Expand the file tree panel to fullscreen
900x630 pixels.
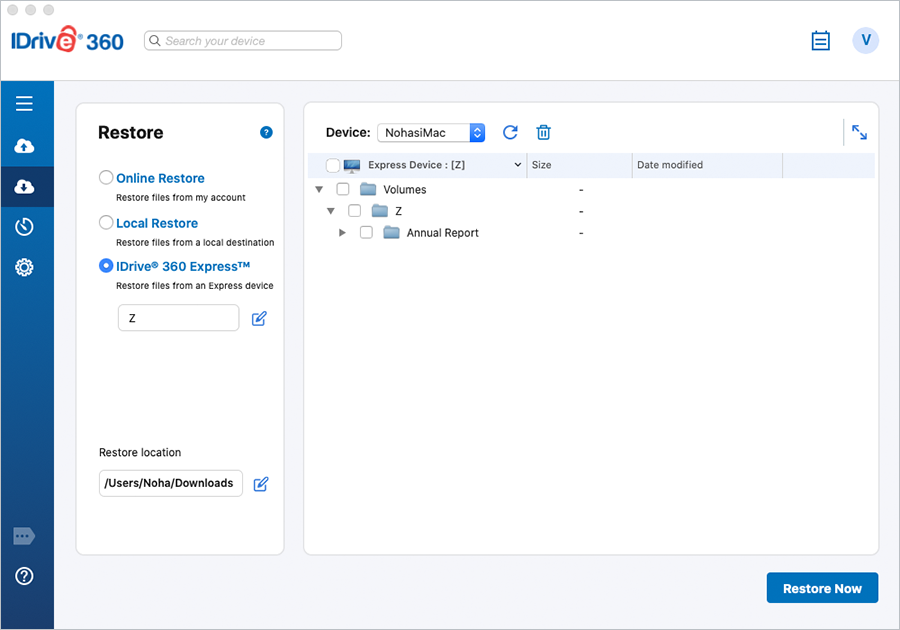tap(859, 132)
